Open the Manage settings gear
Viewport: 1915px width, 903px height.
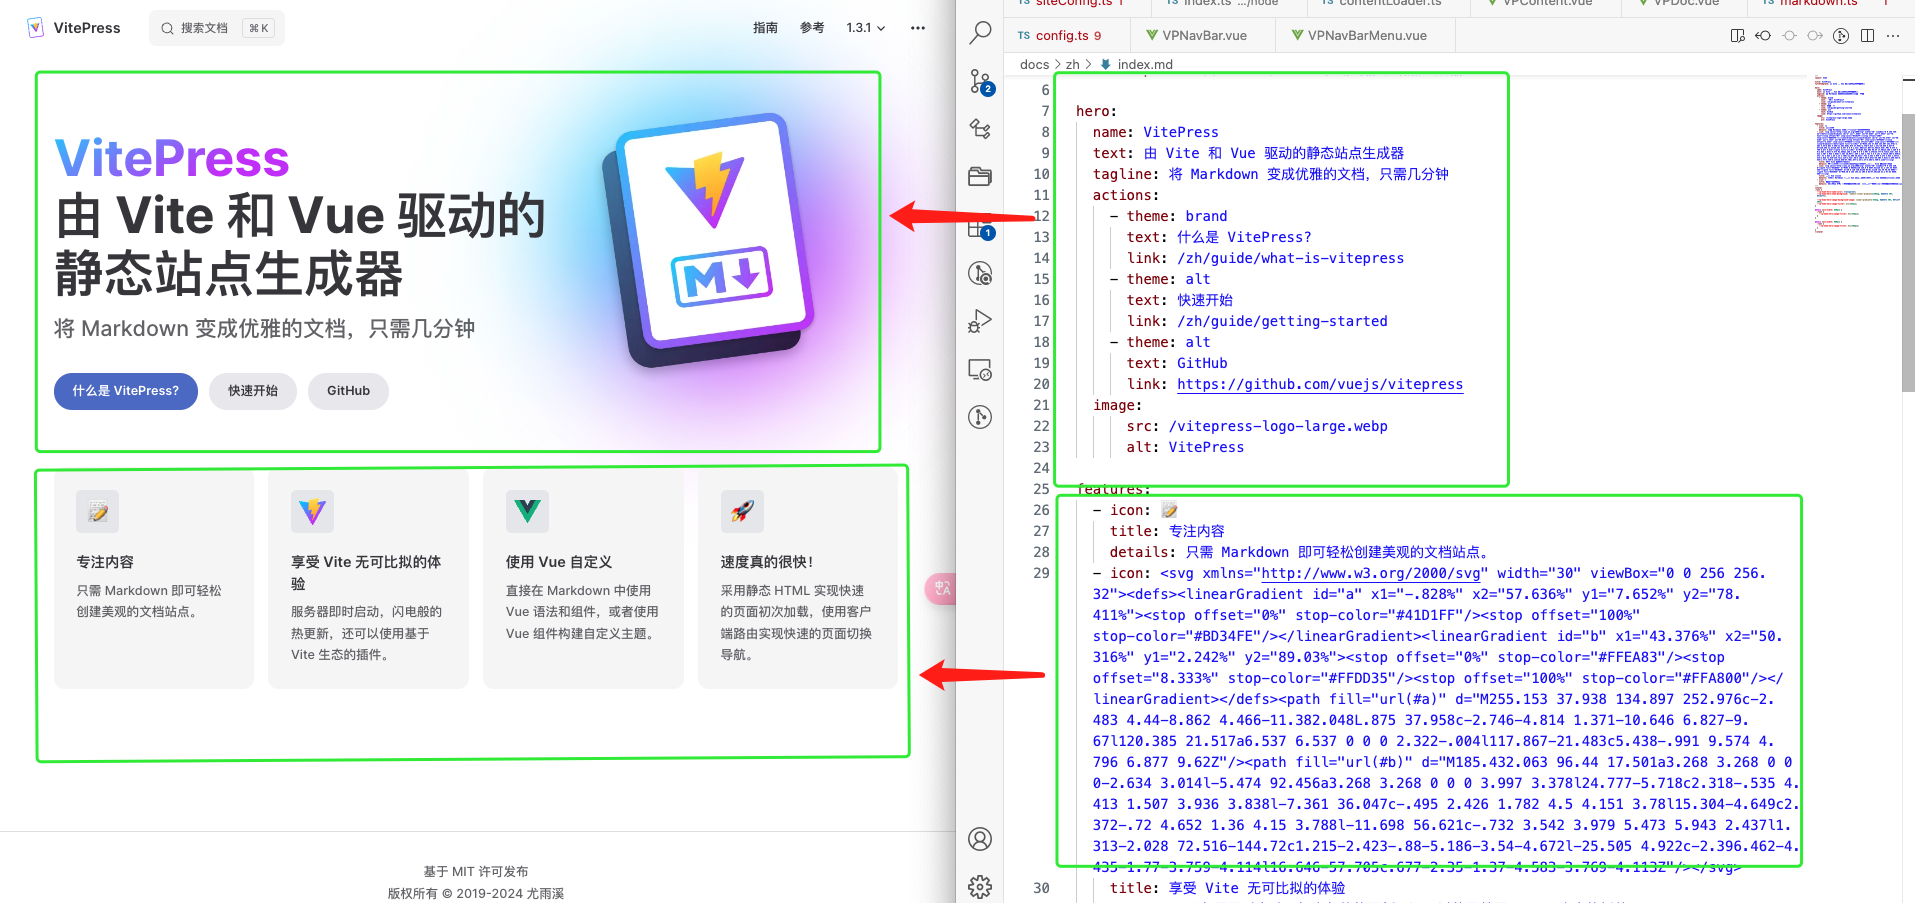[x=980, y=886]
